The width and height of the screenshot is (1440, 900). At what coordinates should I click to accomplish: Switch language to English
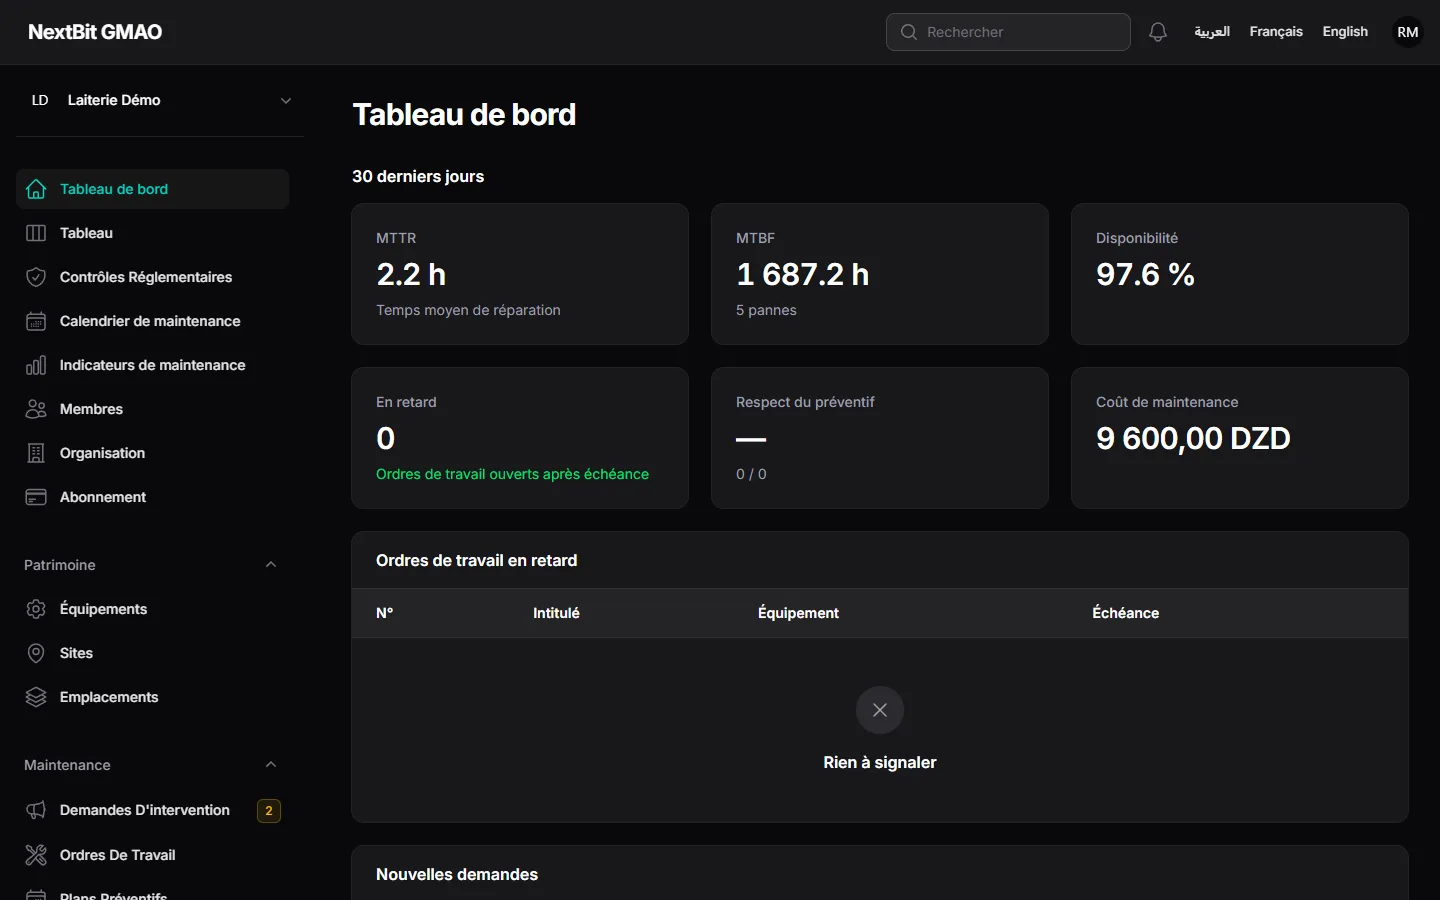click(x=1345, y=32)
